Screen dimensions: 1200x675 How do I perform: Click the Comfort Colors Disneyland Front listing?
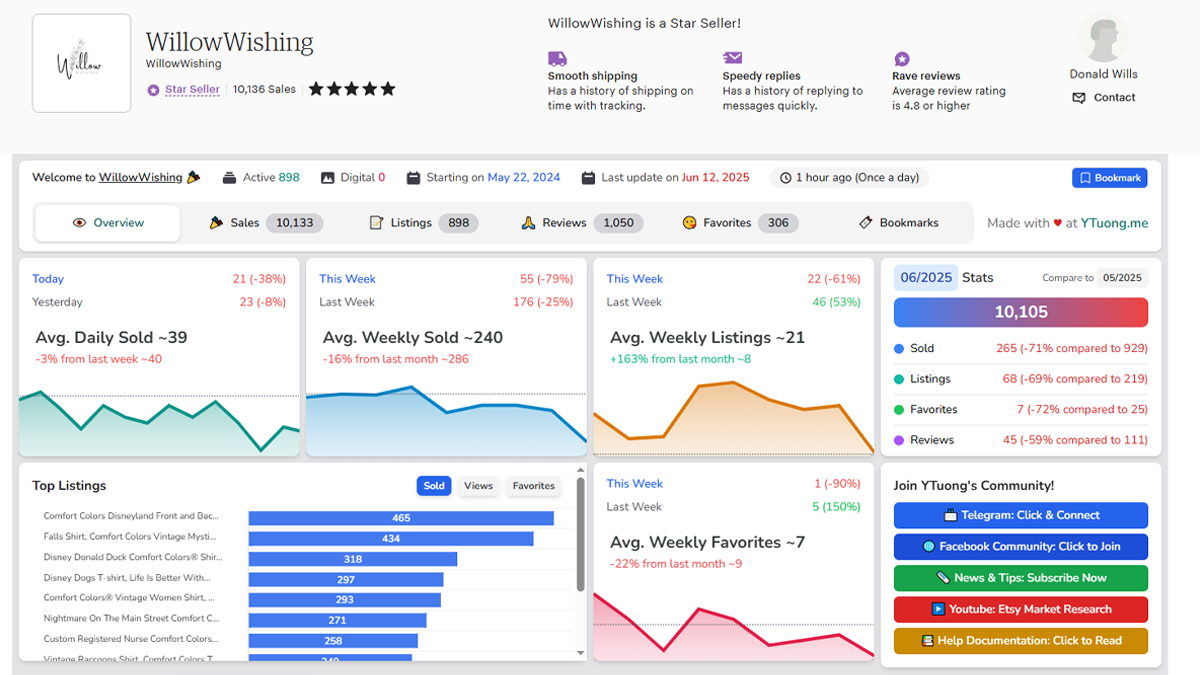[x=130, y=517]
